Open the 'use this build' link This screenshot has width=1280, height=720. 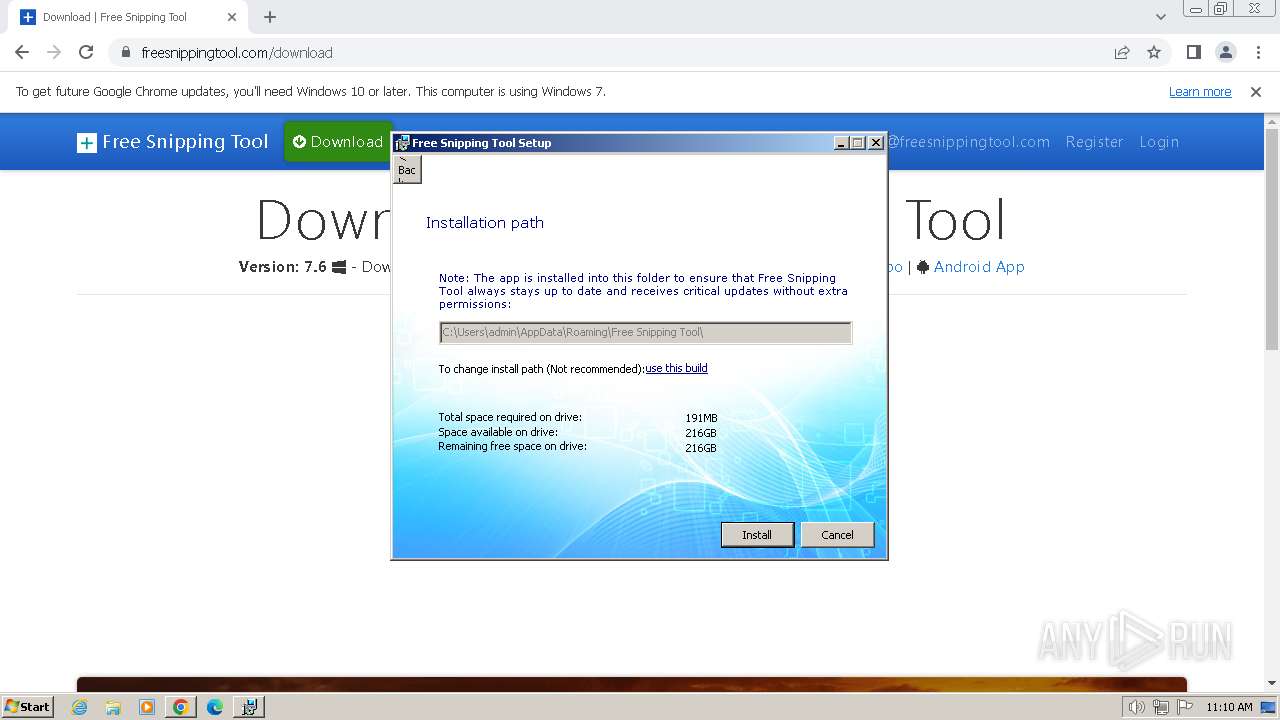pos(676,369)
